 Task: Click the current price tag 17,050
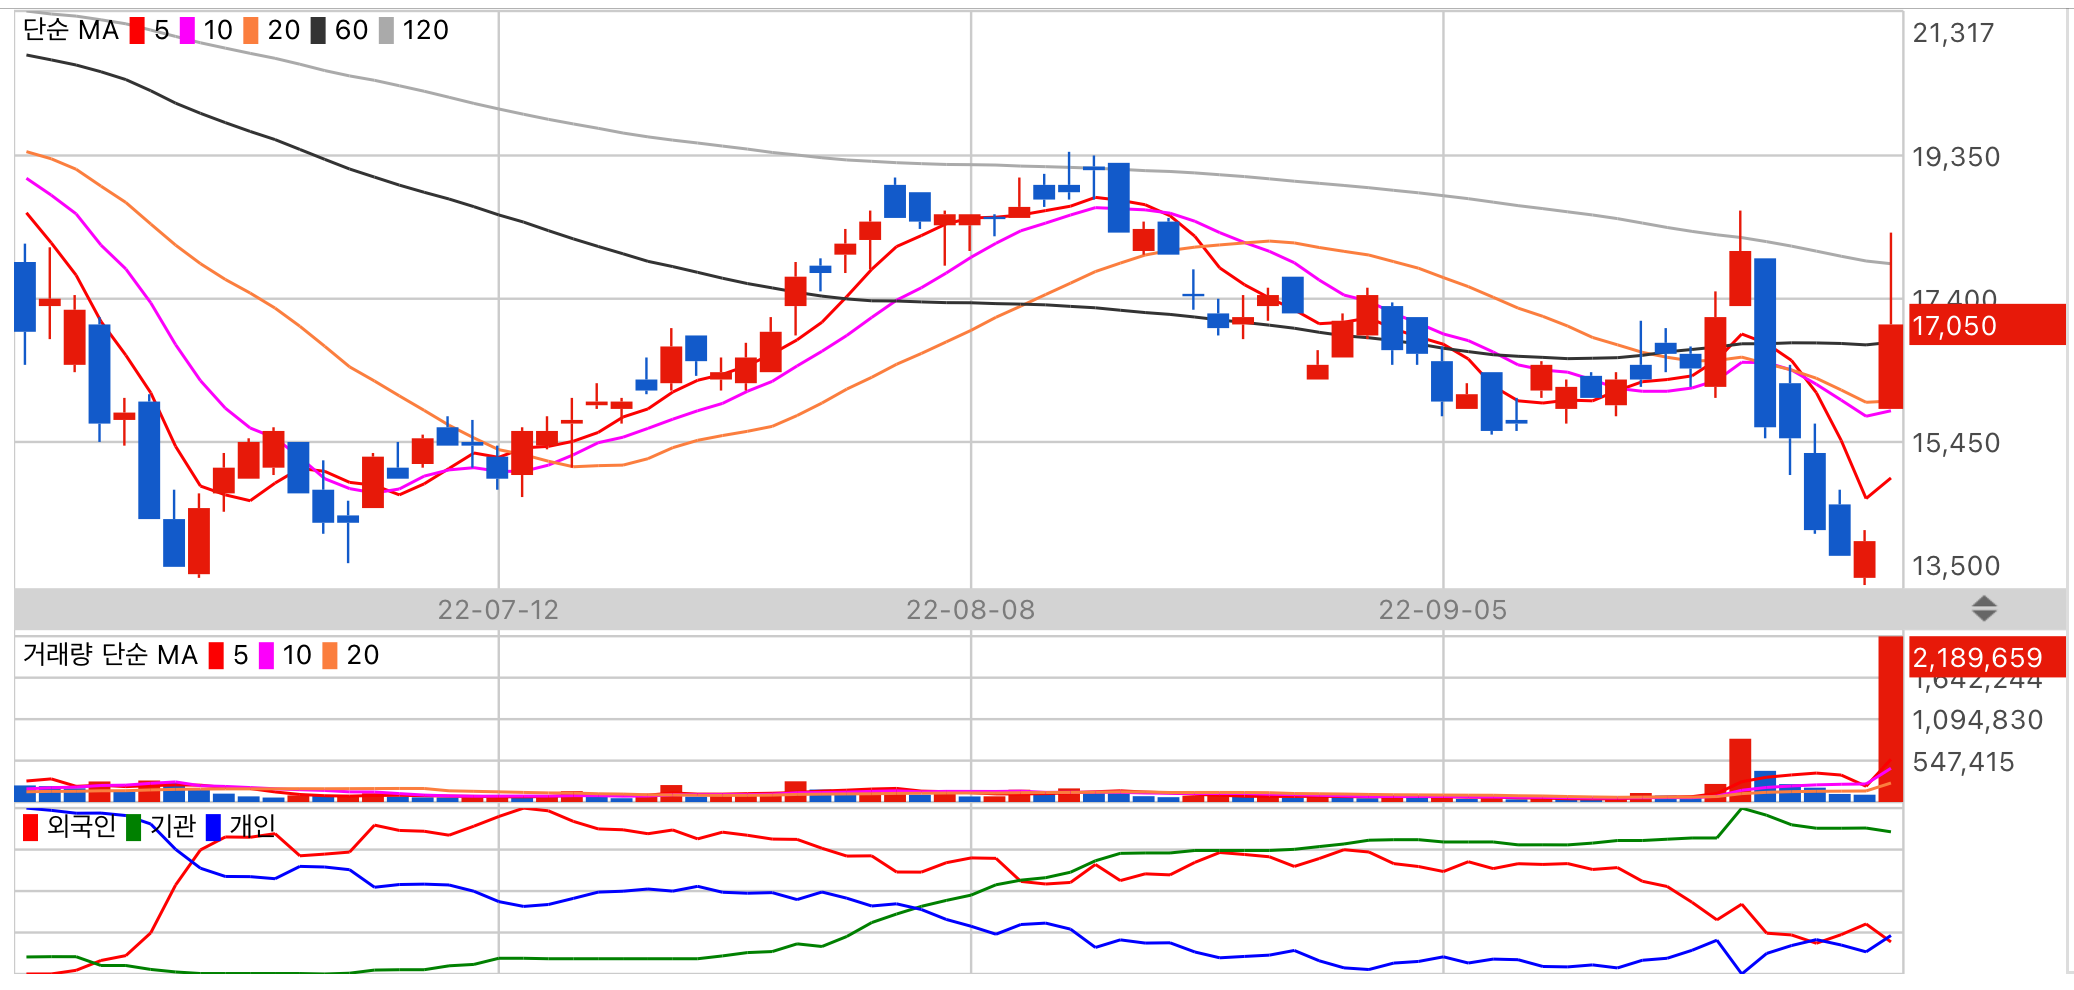pyautogui.click(x=1987, y=325)
